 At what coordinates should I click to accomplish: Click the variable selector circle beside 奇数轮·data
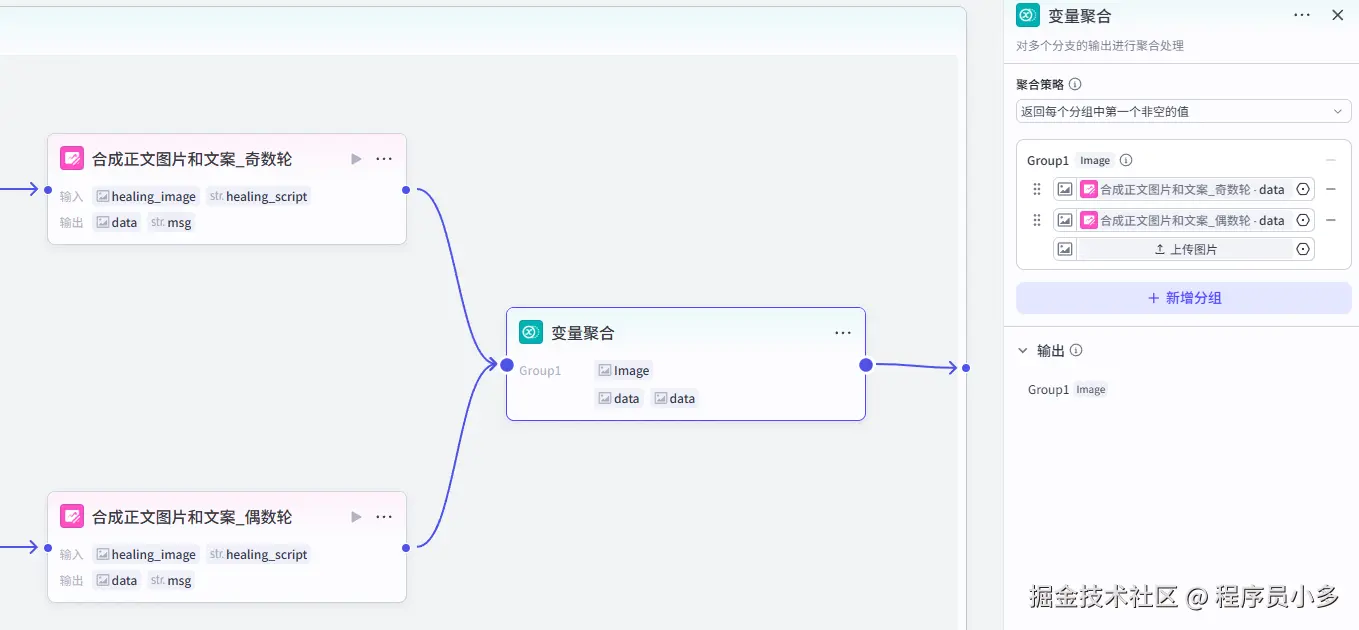click(x=1303, y=189)
